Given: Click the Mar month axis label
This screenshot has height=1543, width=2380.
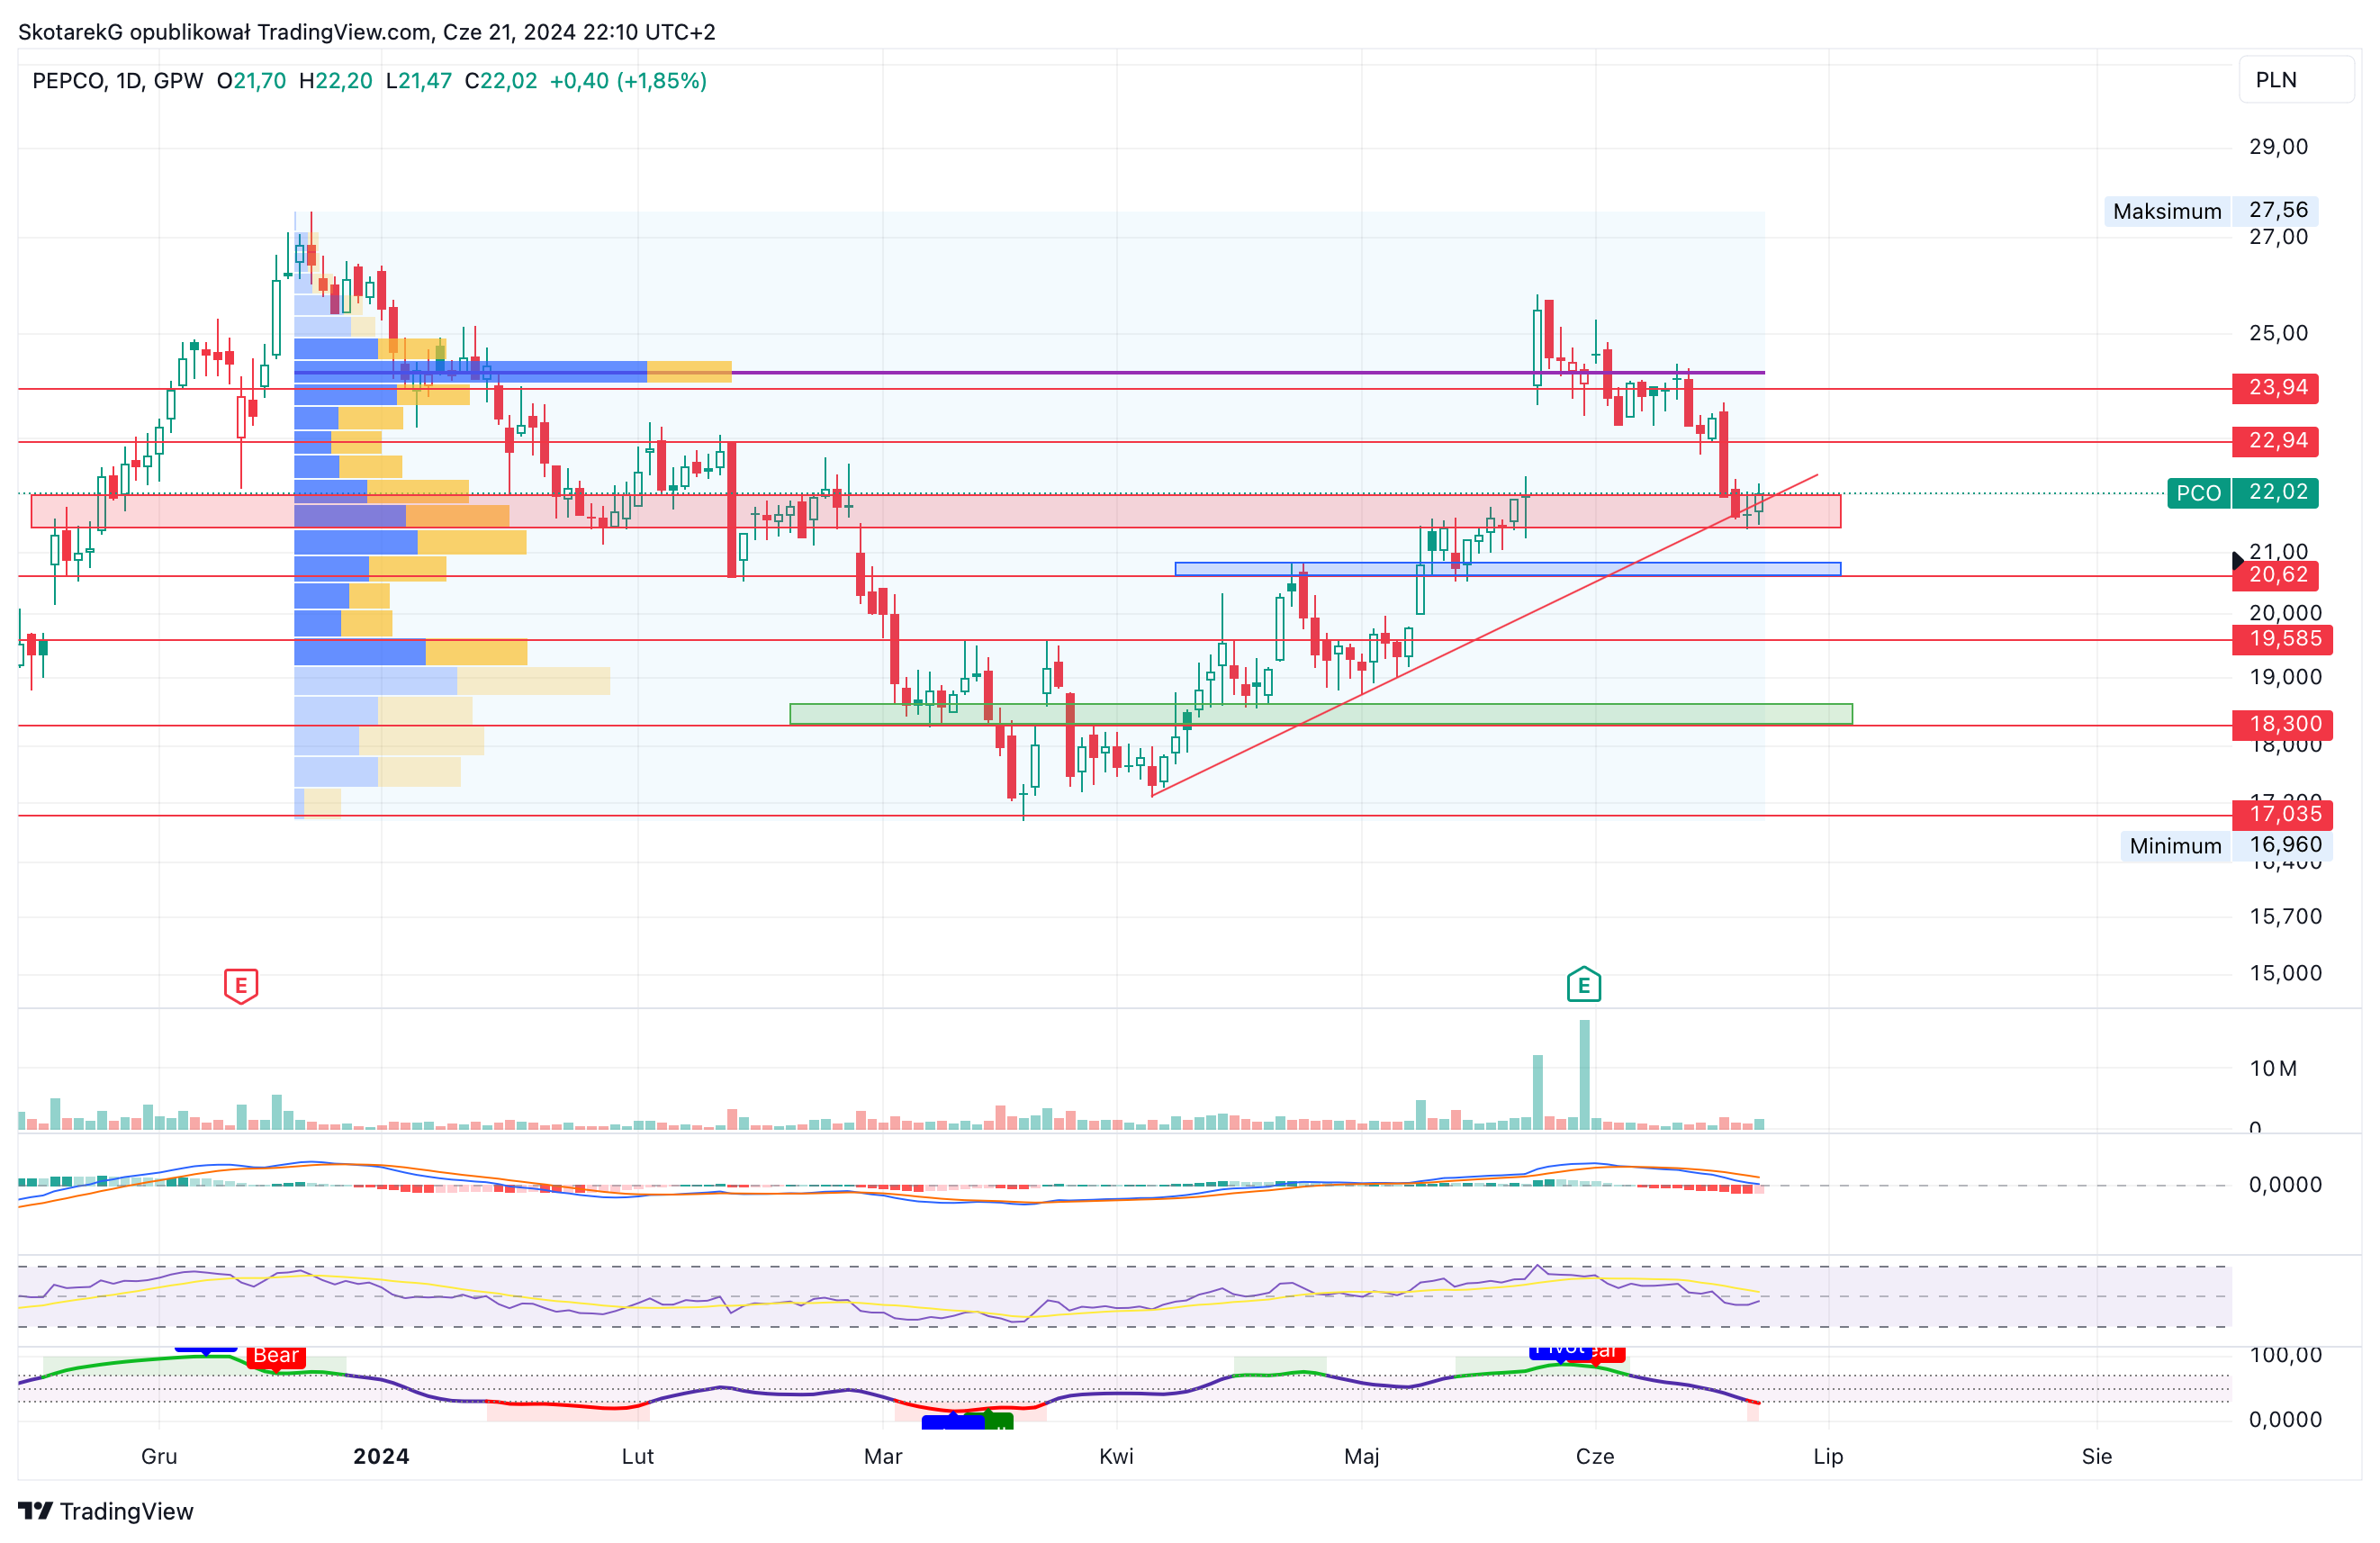Looking at the screenshot, I should point(883,1456).
